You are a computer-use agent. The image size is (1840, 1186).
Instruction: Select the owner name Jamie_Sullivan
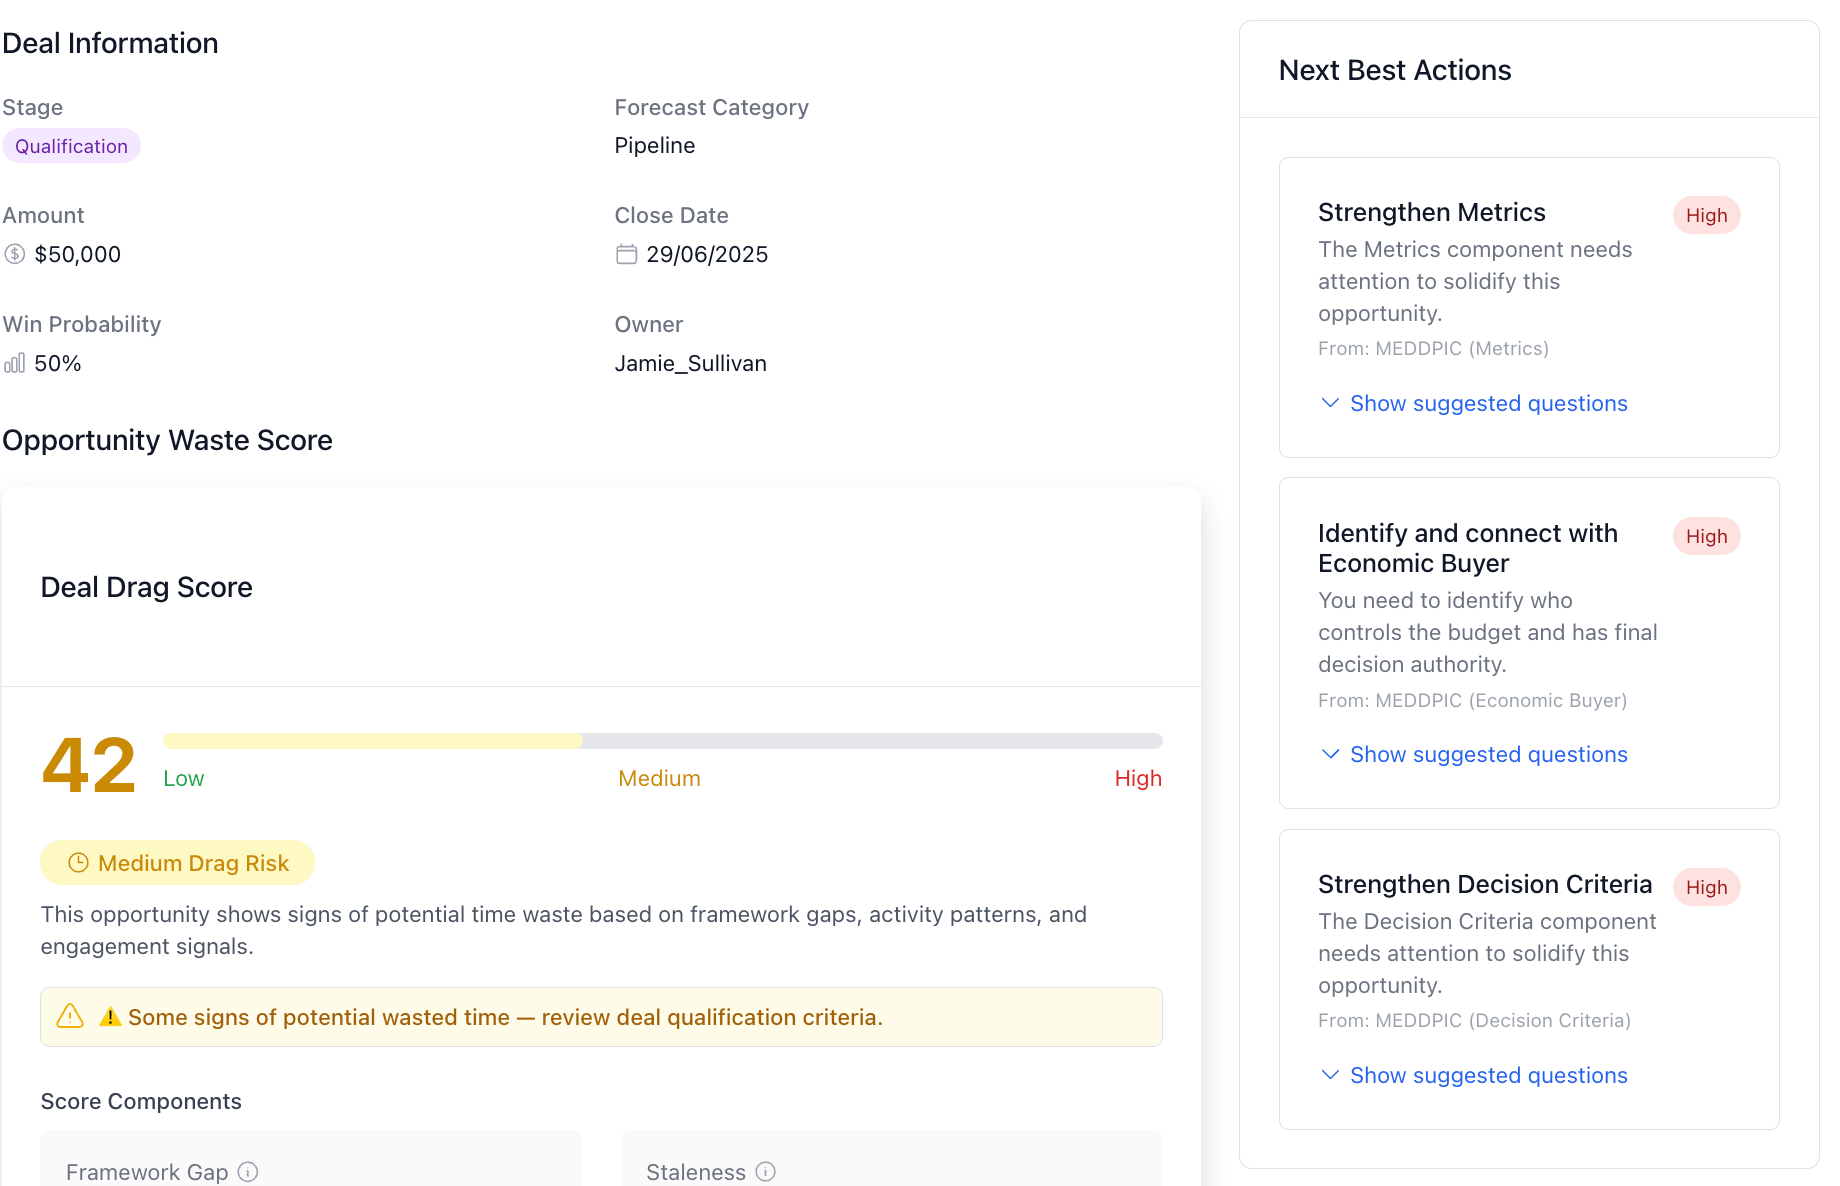click(x=690, y=363)
